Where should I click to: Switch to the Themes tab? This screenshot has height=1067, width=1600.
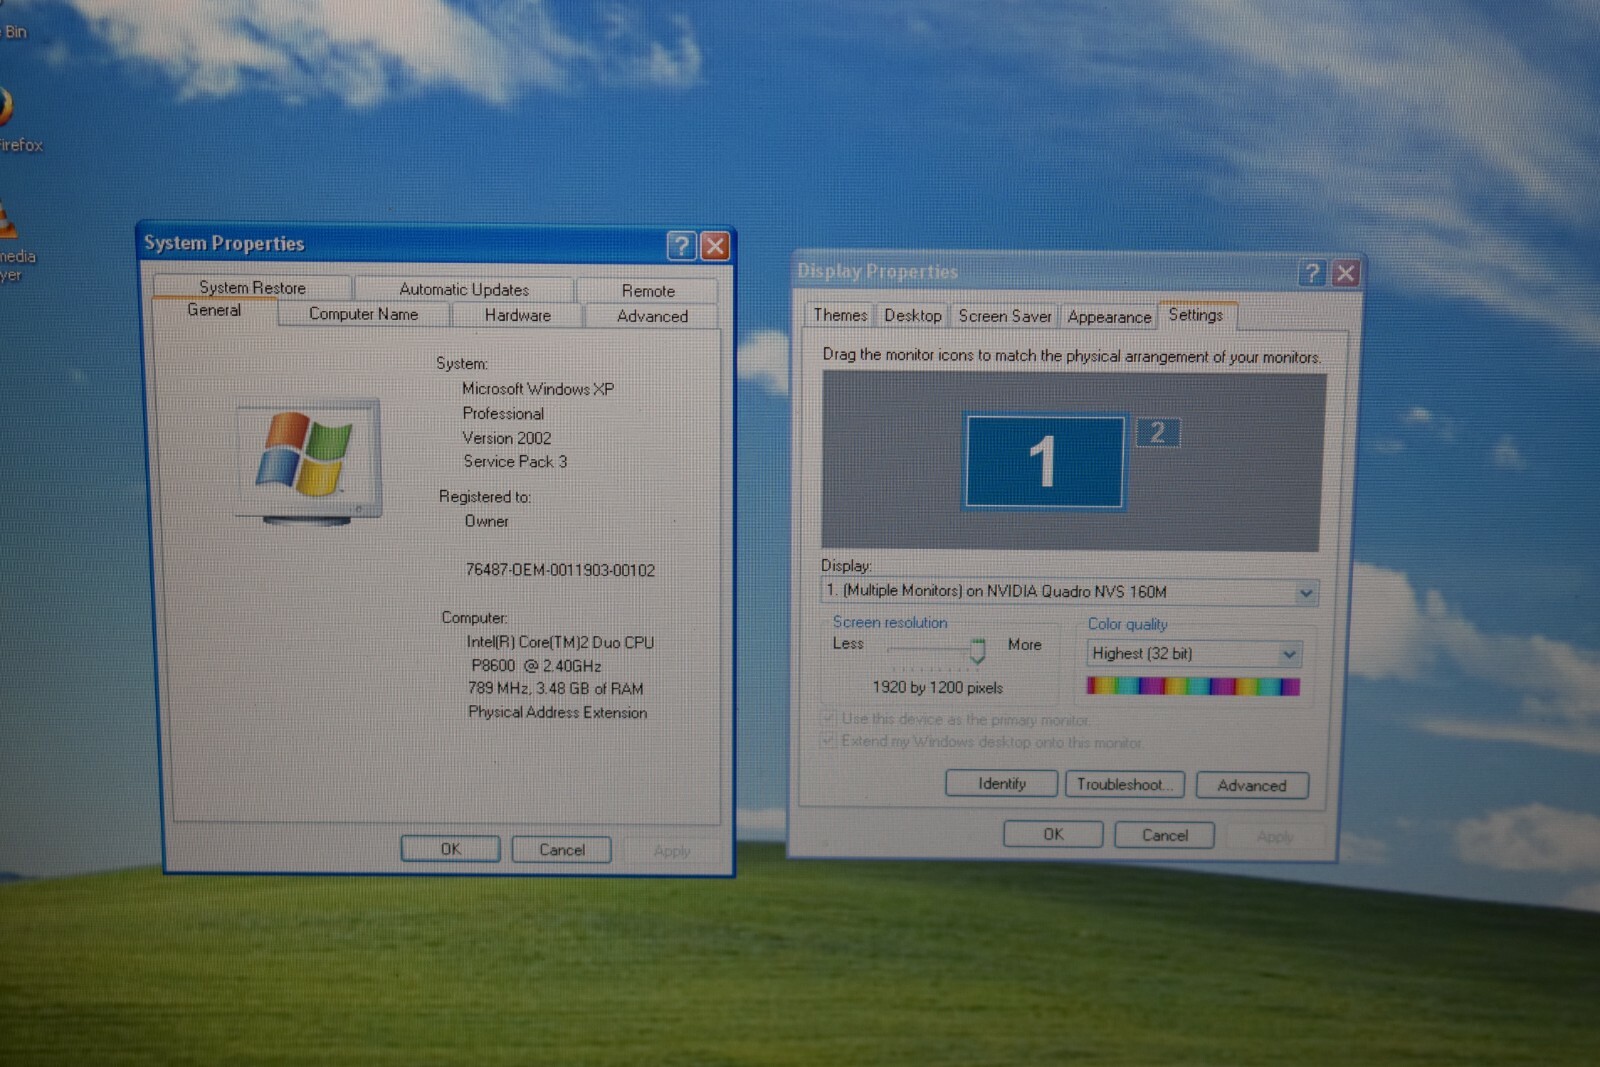pyautogui.click(x=840, y=315)
